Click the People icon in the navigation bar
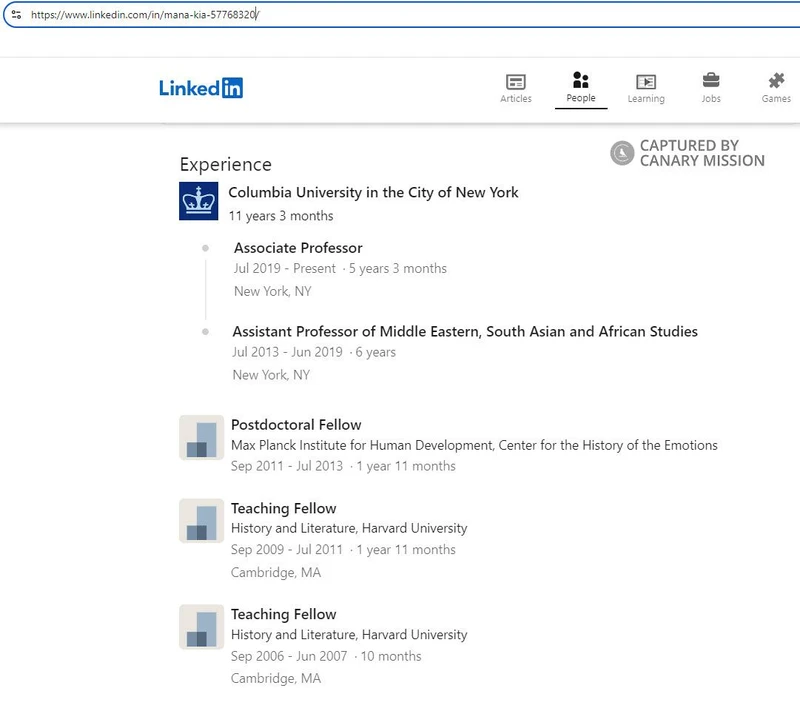The height and width of the screenshot is (710, 800). 581,82
